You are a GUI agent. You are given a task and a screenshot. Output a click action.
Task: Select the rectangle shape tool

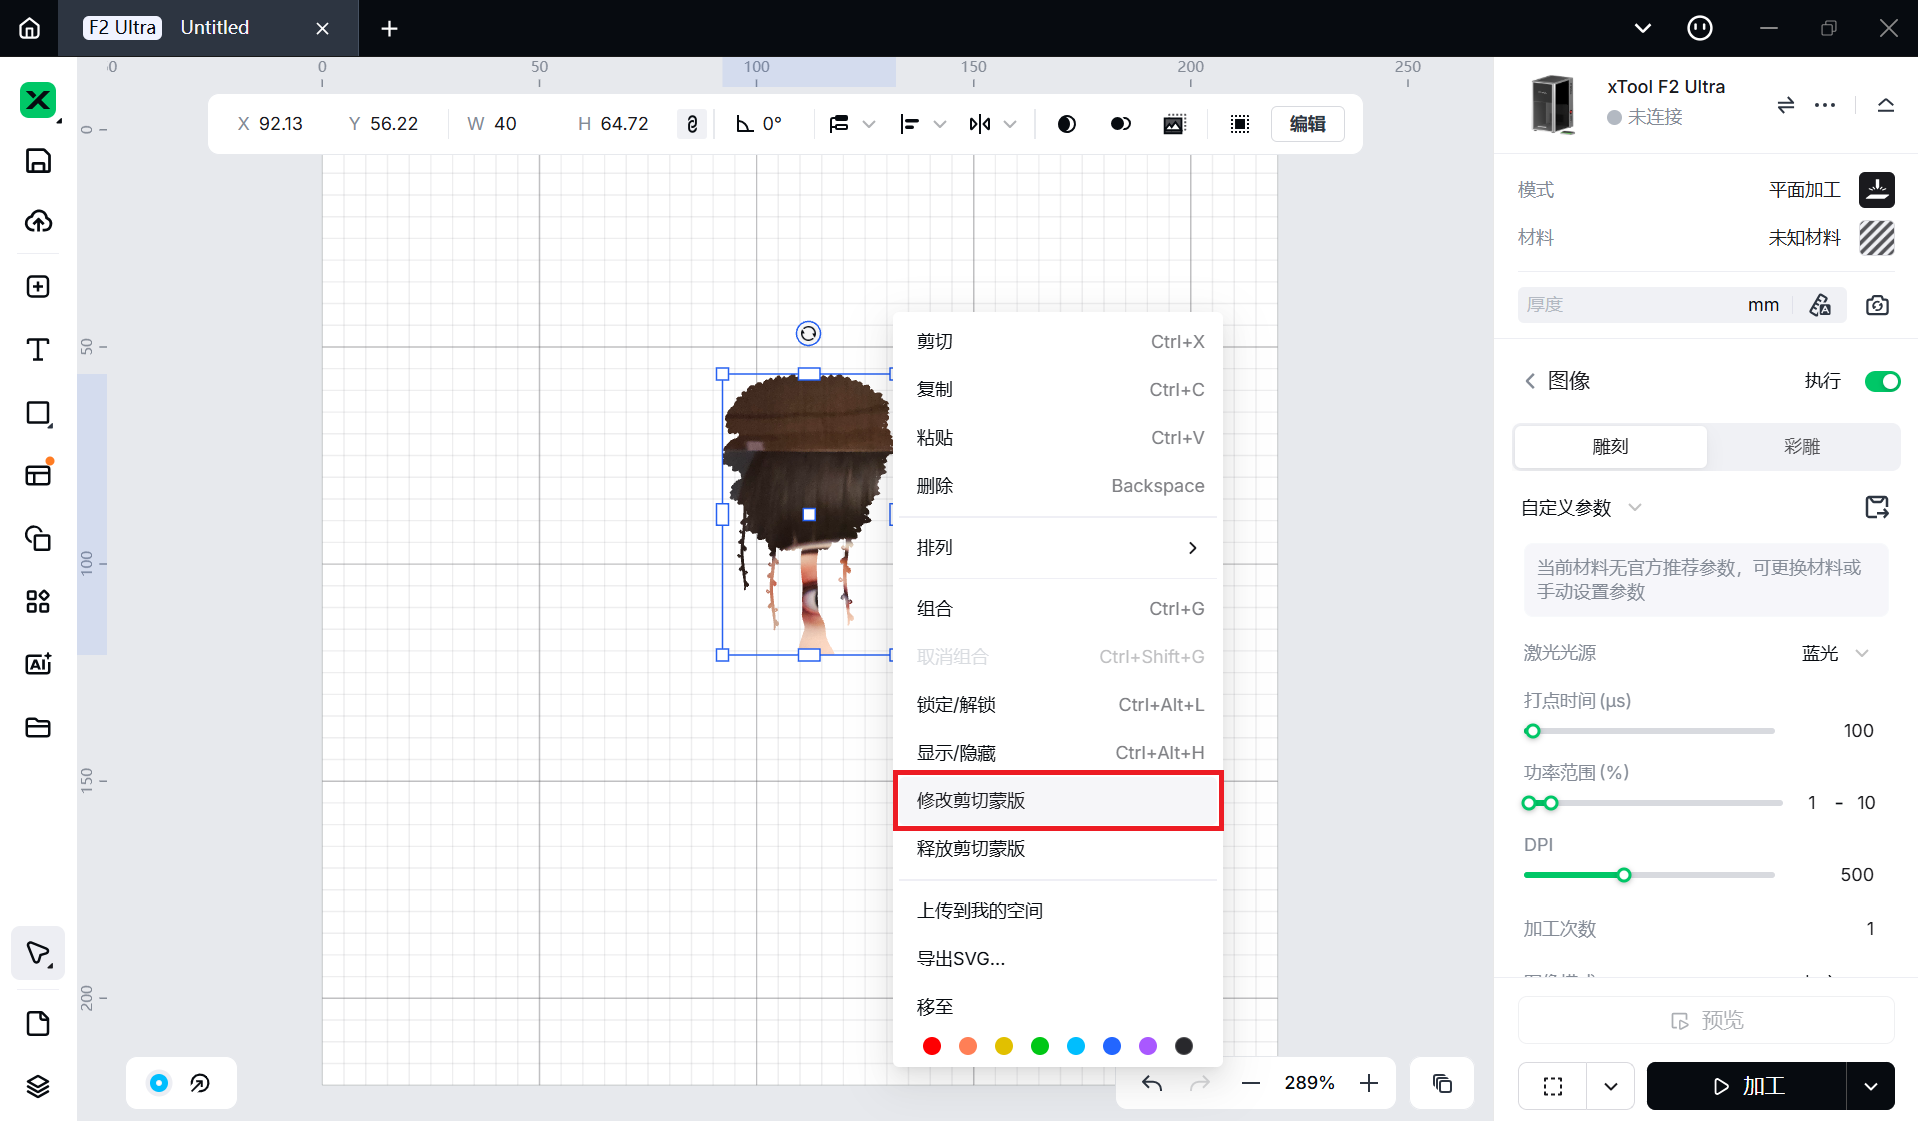tap(38, 413)
